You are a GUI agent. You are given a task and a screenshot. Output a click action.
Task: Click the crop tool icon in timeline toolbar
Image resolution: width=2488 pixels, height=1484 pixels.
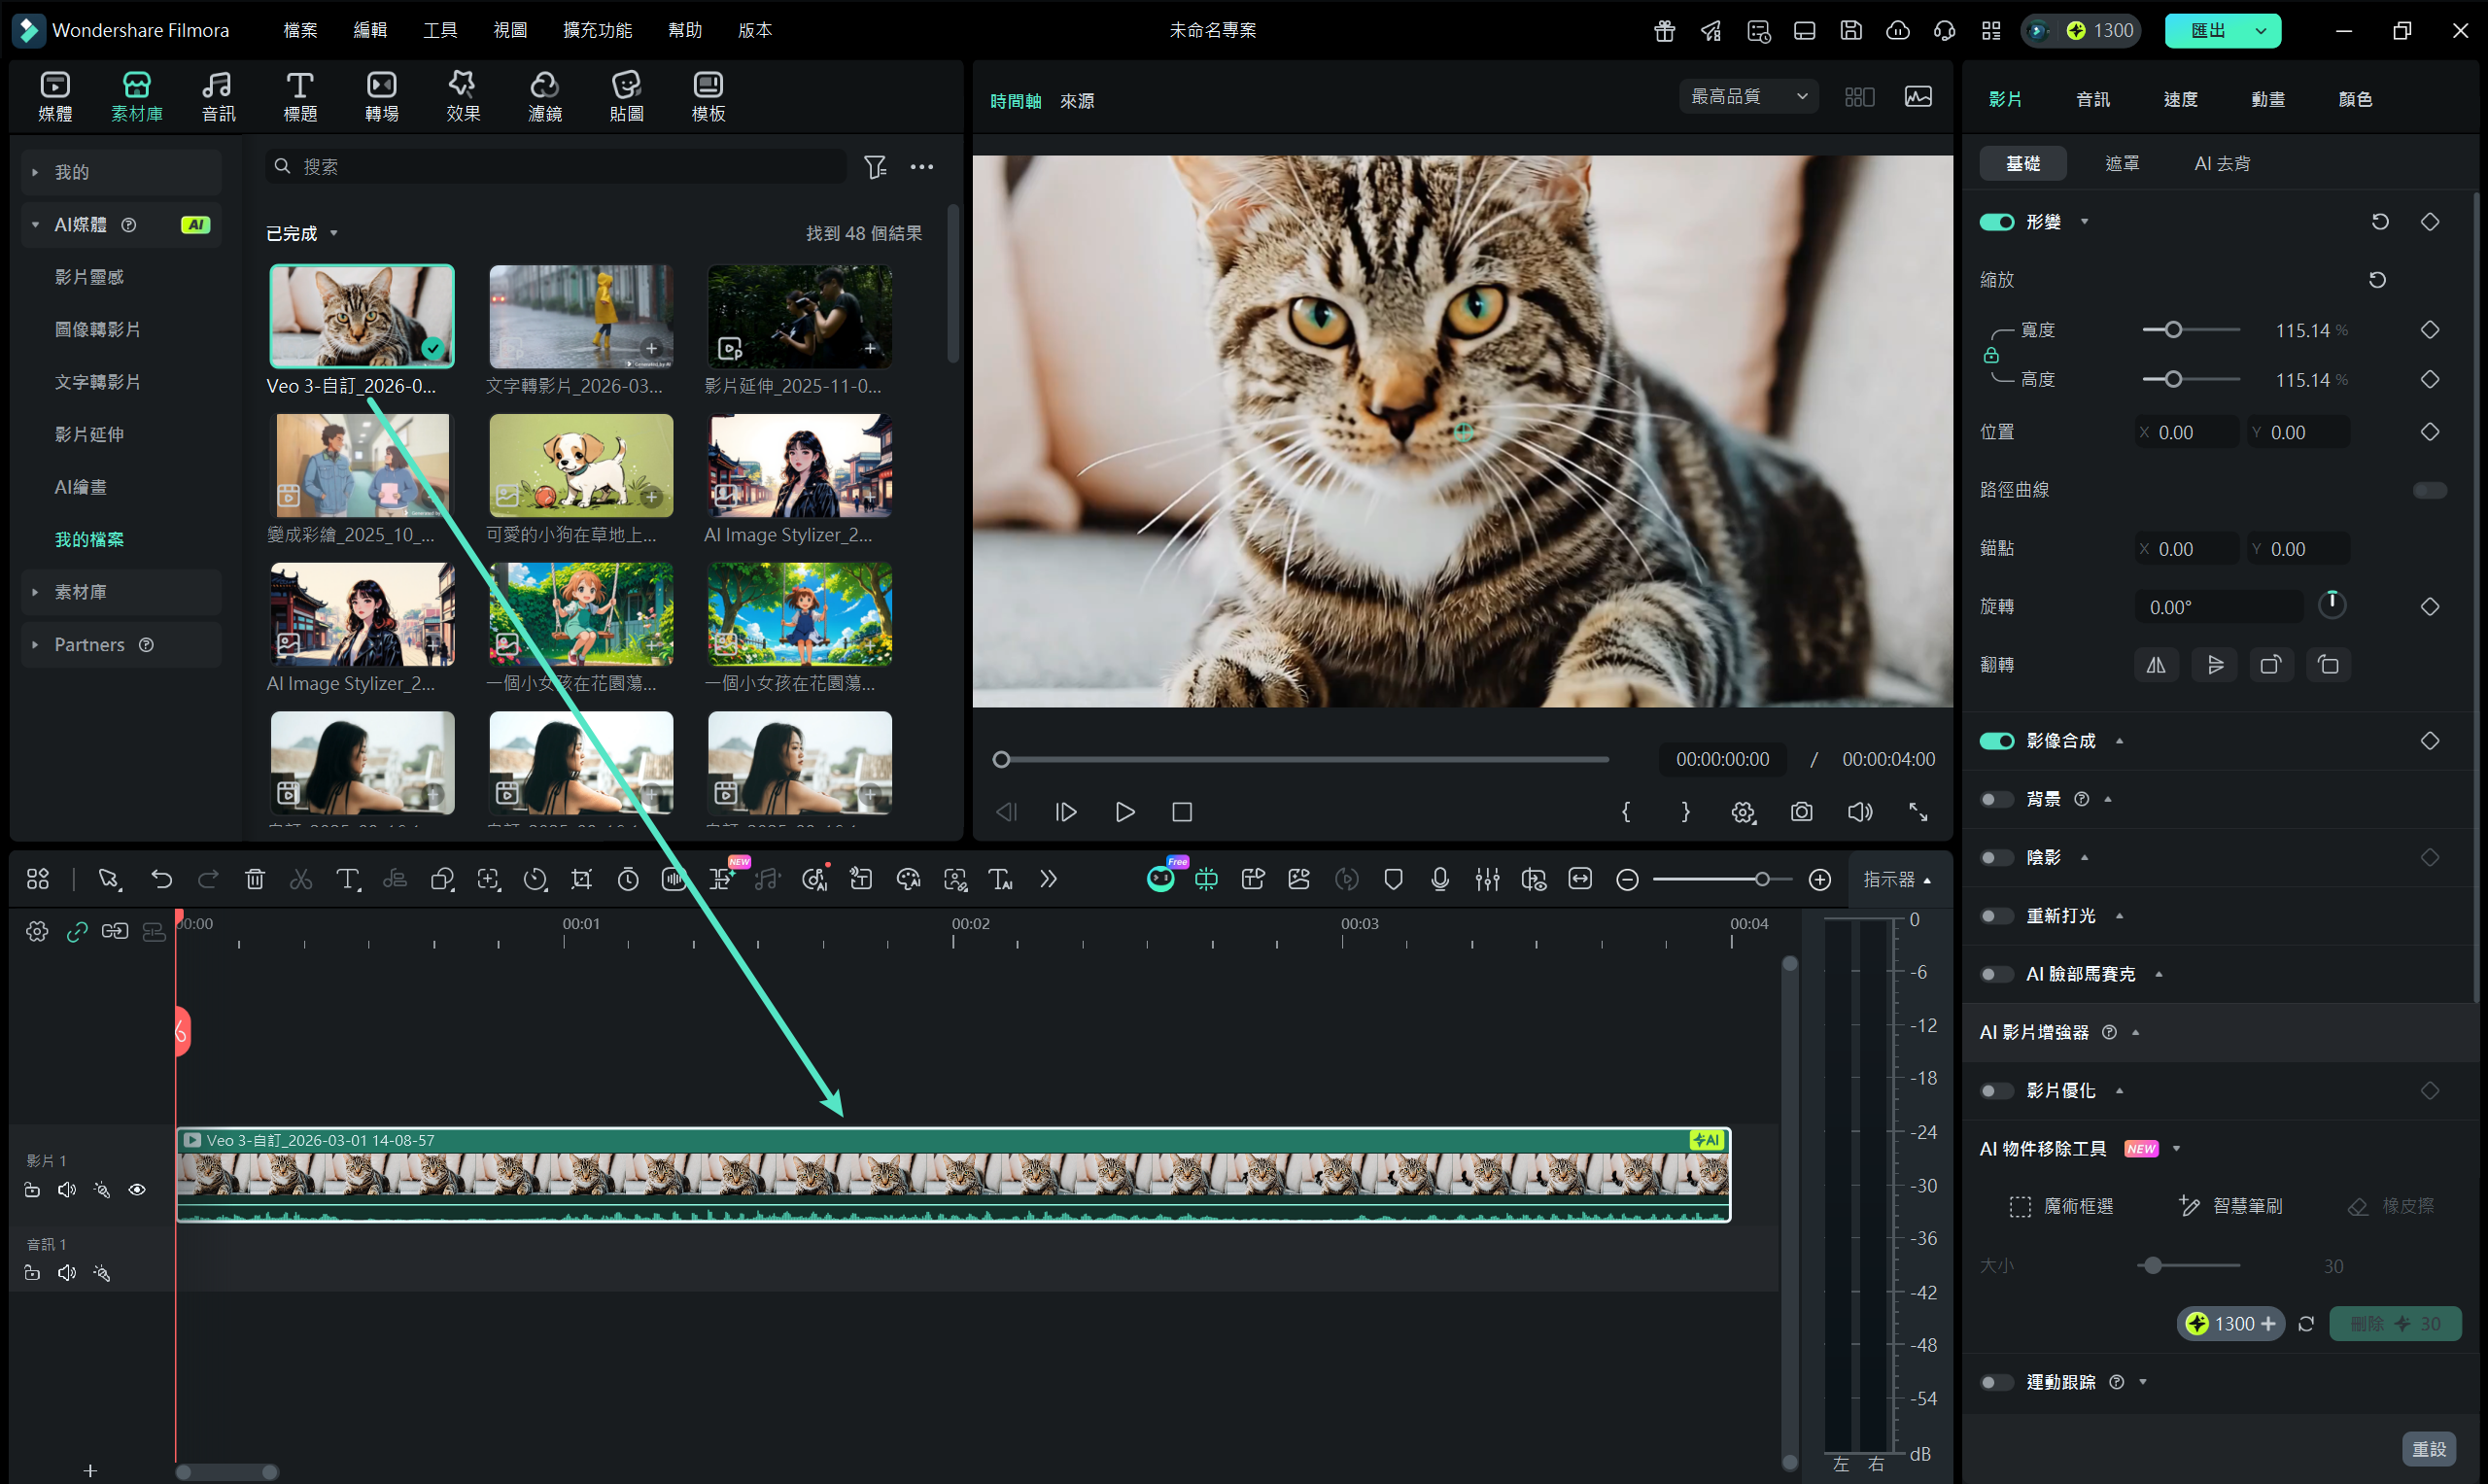[x=581, y=879]
